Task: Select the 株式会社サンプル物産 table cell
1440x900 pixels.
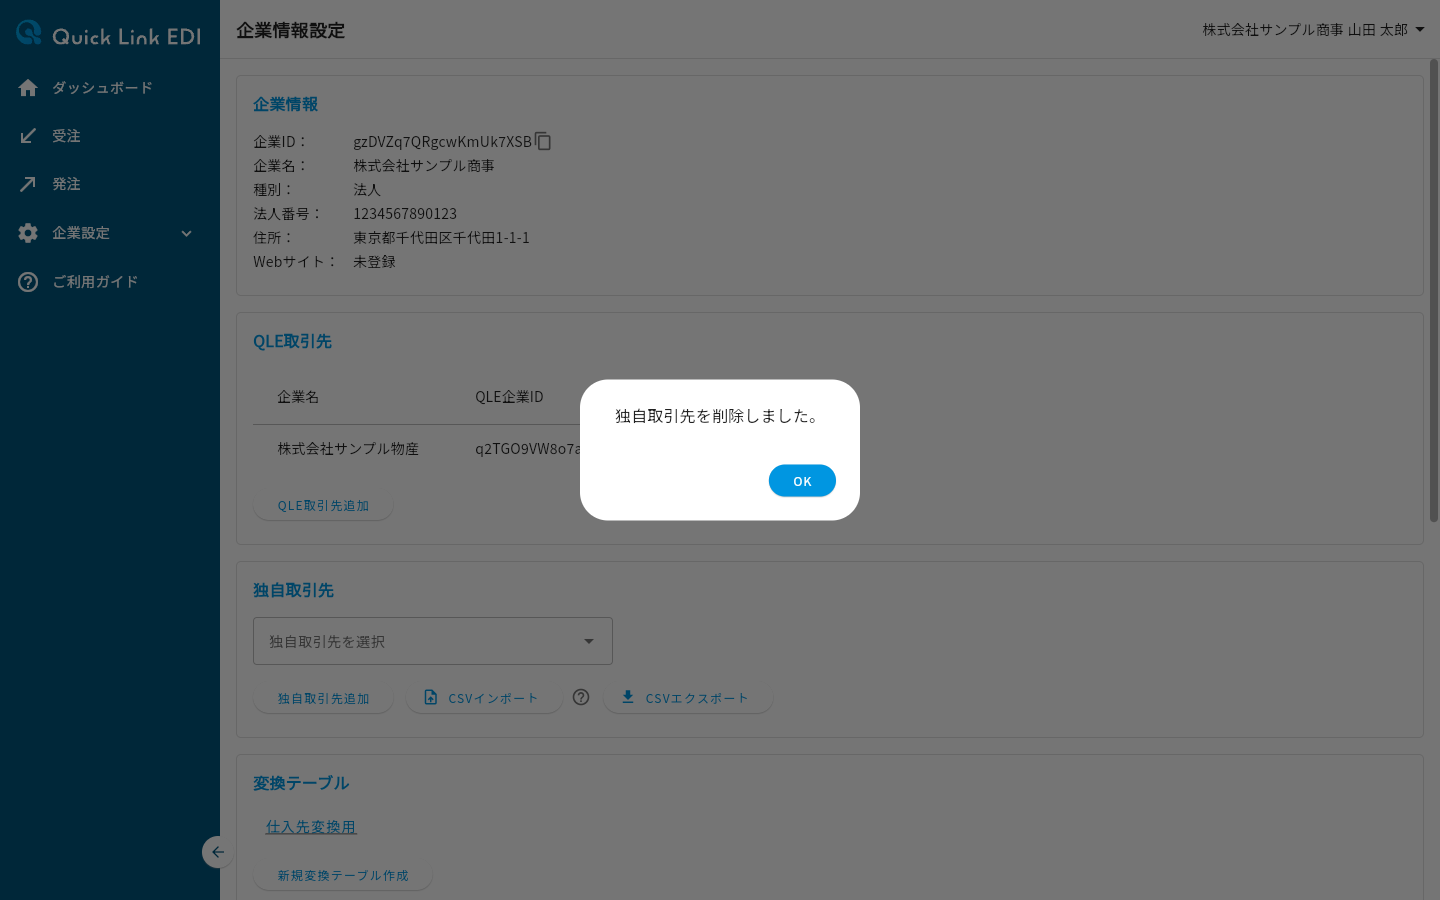Action: pos(348,449)
